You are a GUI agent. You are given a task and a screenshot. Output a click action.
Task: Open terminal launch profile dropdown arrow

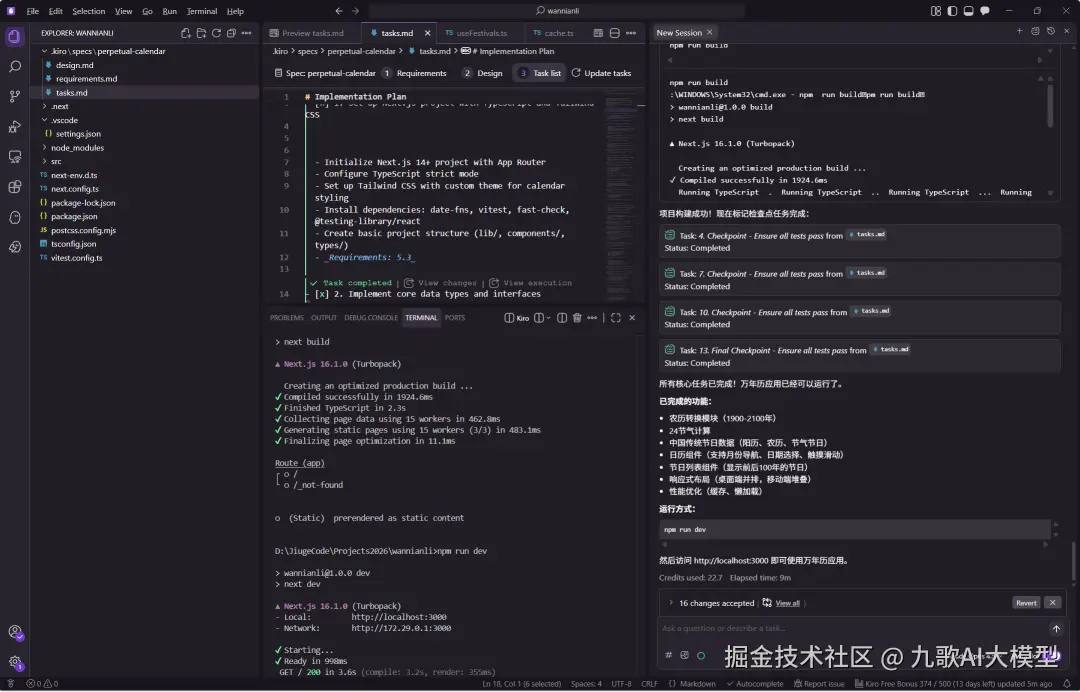pos(548,318)
